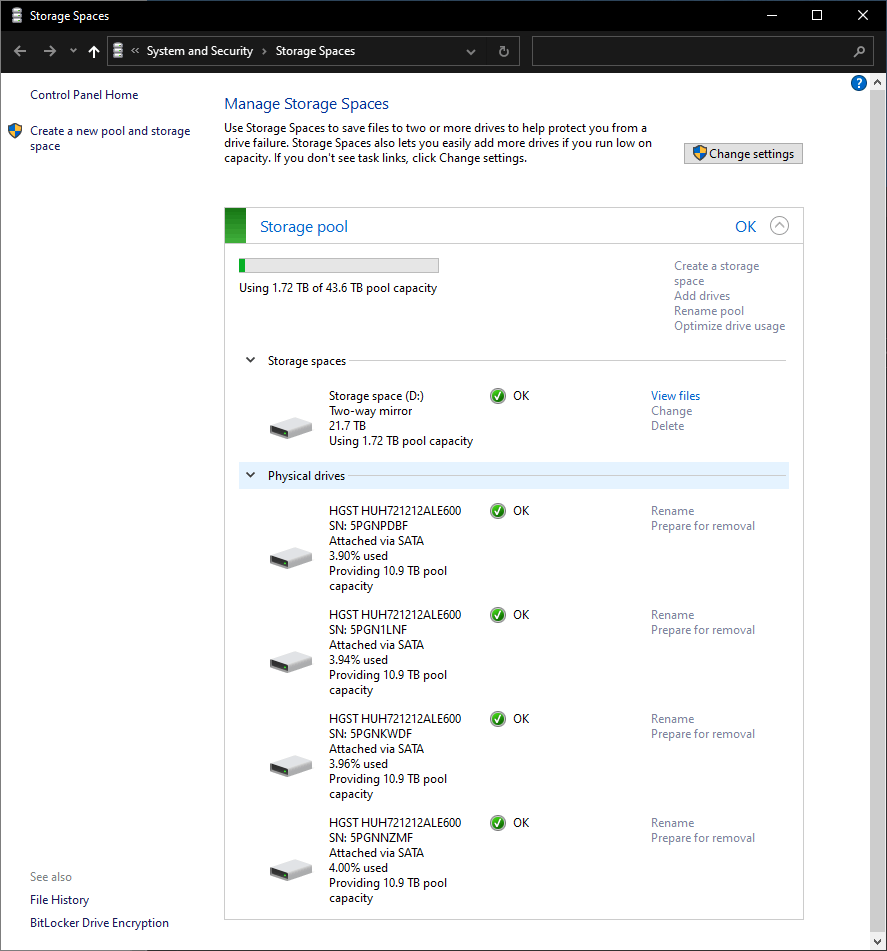The width and height of the screenshot is (887, 951).
Task: Click "Using 1.72 TB of 43.6 TB pool capacity" text
Action: click(x=338, y=288)
